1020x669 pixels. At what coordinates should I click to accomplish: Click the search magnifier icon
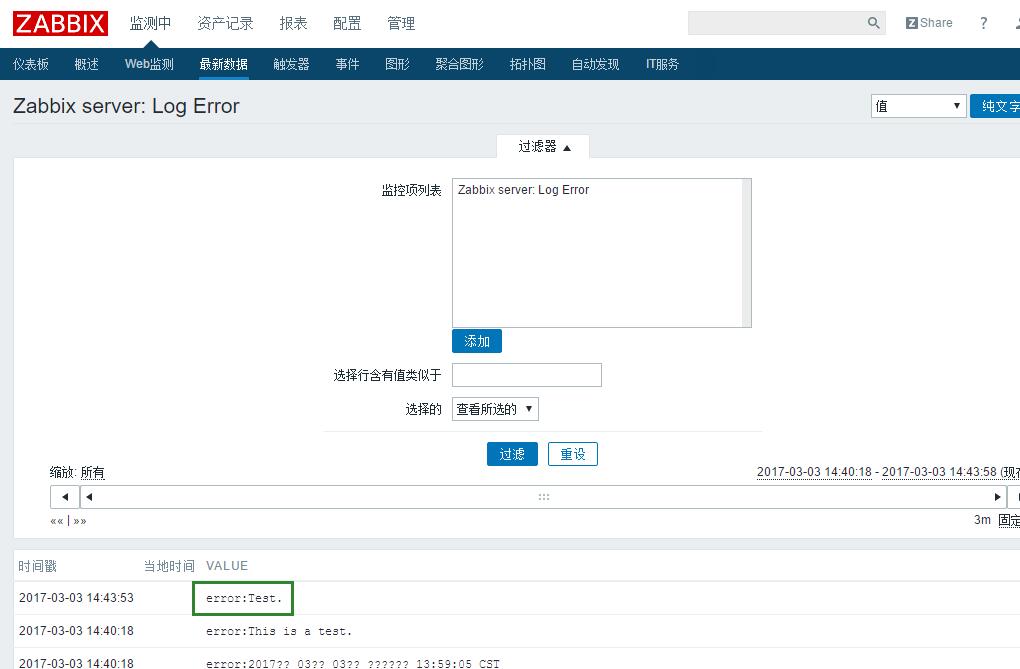pos(873,23)
